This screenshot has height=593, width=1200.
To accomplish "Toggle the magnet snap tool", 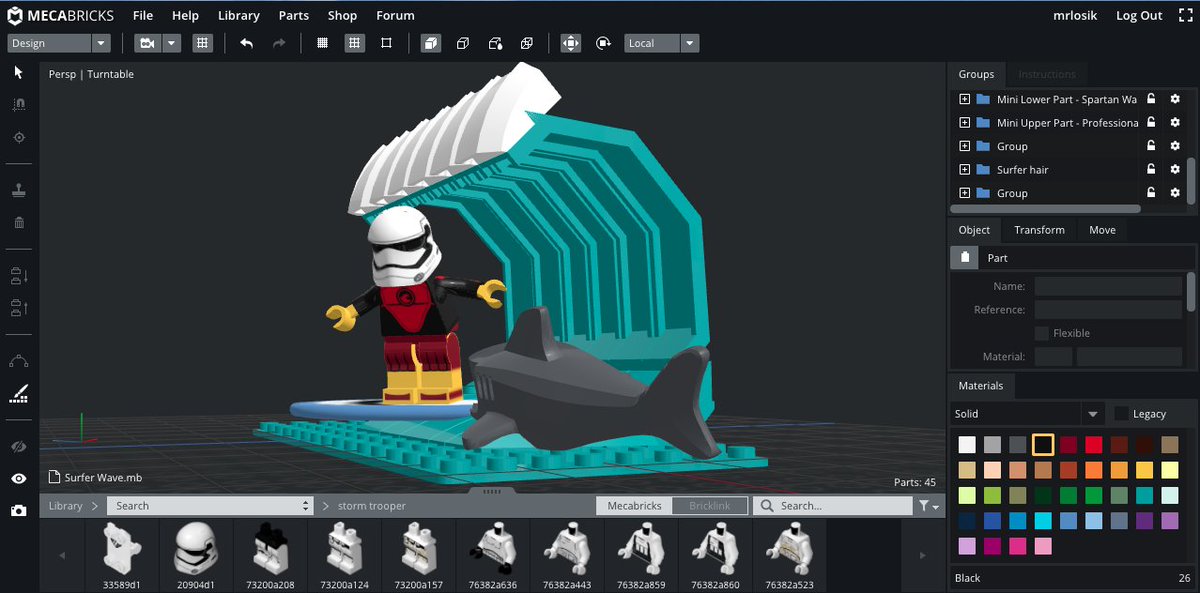I will point(18,104).
